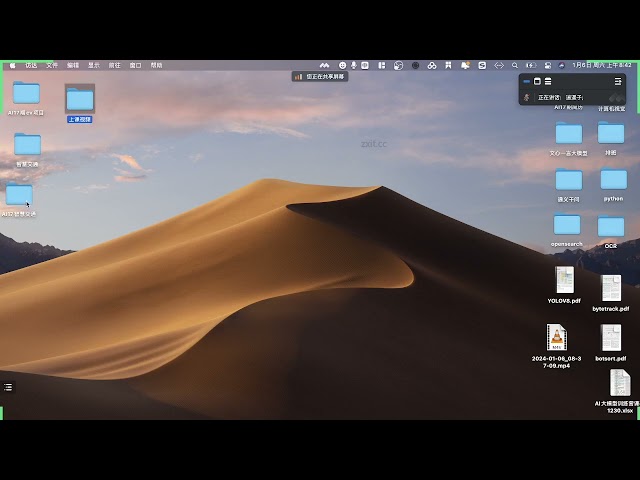Toggle the microphone icon in menu bar
Screen dimensions: 640x480
354,65
